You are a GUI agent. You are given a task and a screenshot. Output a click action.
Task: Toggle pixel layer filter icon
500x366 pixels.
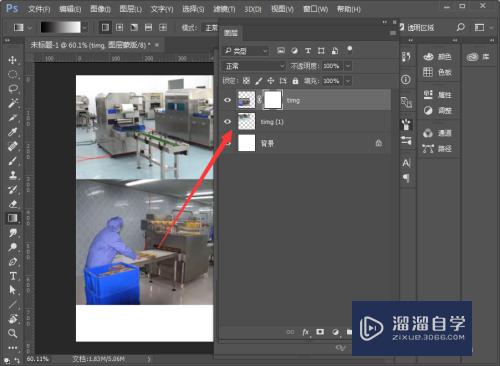click(x=281, y=51)
